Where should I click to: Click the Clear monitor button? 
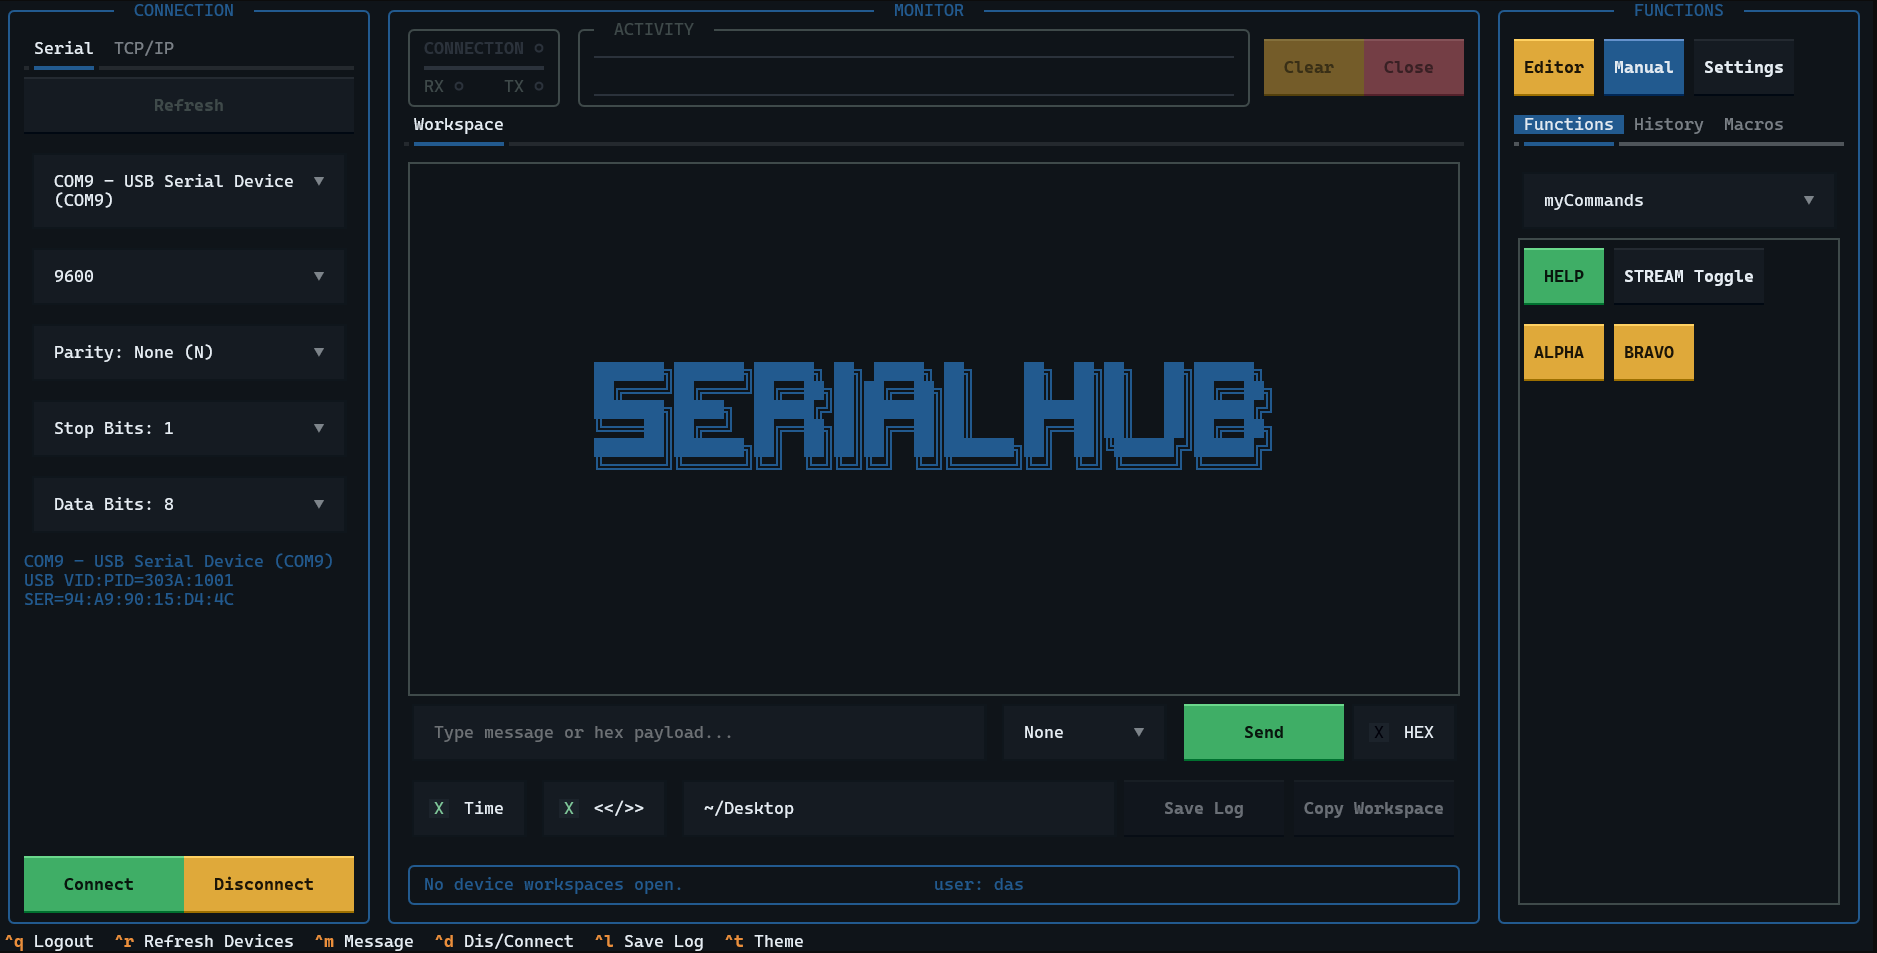(x=1314, y=67)
